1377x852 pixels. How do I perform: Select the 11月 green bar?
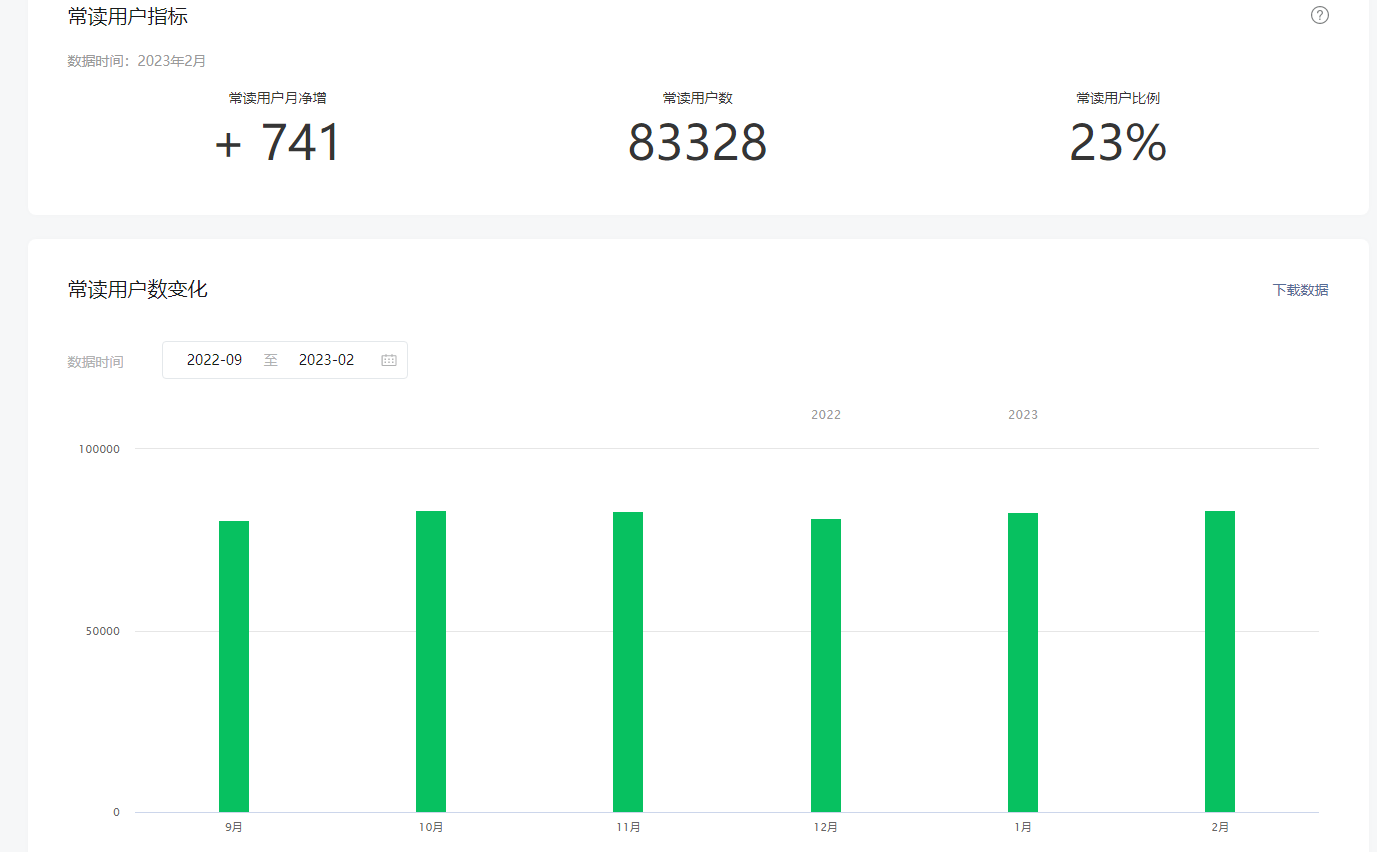click(628, 662)
